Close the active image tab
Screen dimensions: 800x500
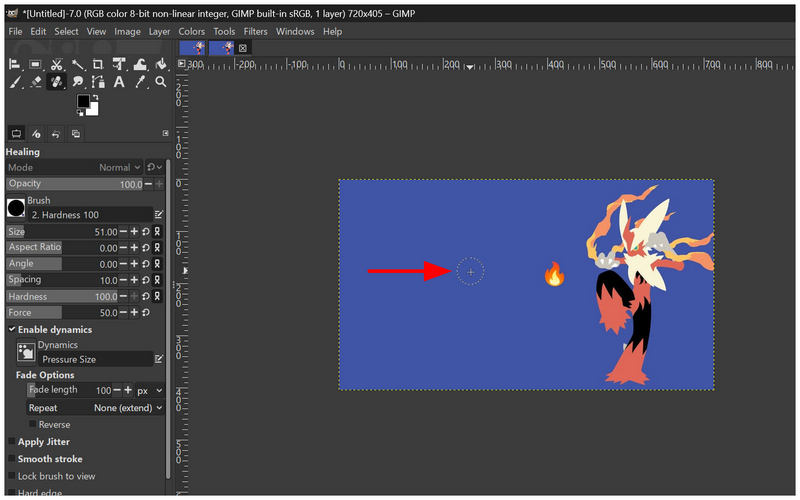[x=243, y=48]
